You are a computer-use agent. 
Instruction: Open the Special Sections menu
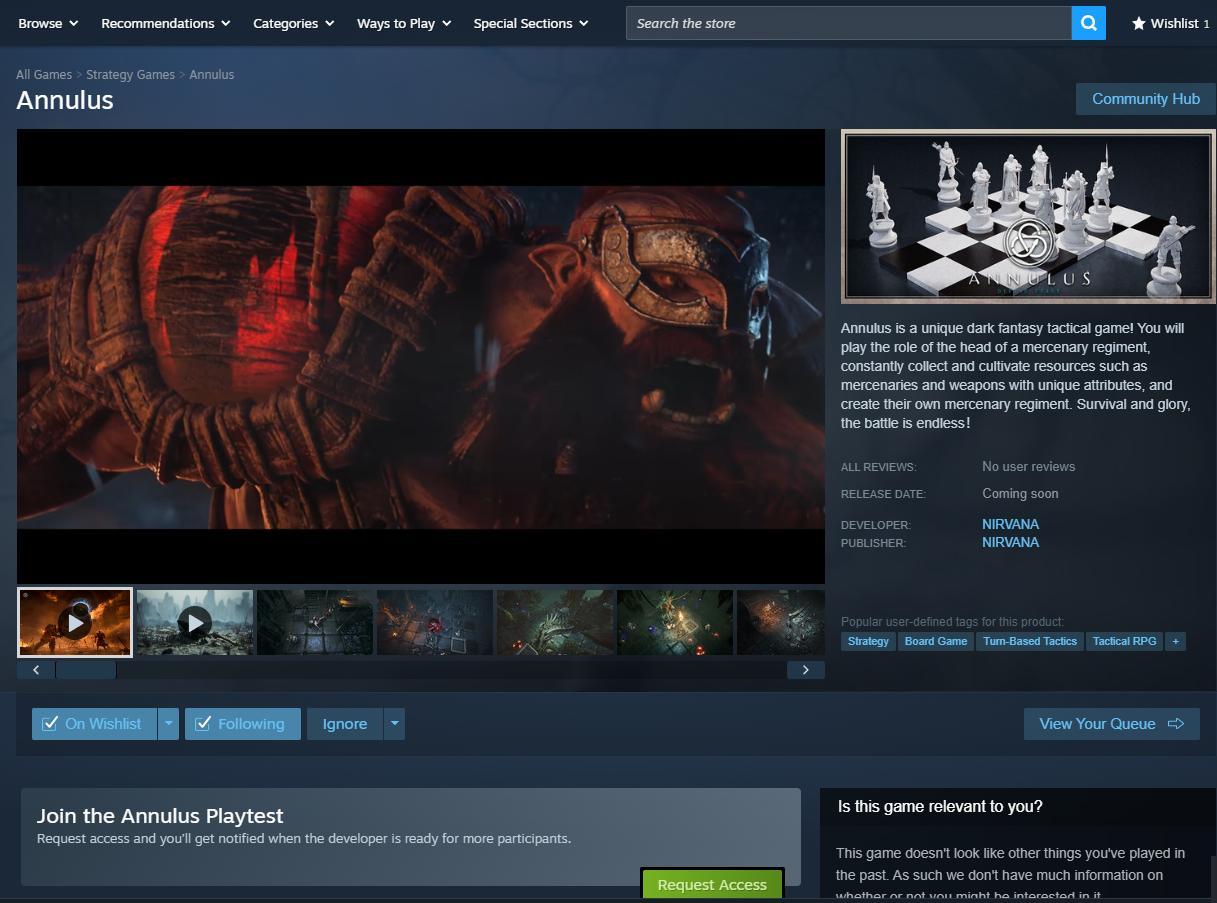point(530,23)
